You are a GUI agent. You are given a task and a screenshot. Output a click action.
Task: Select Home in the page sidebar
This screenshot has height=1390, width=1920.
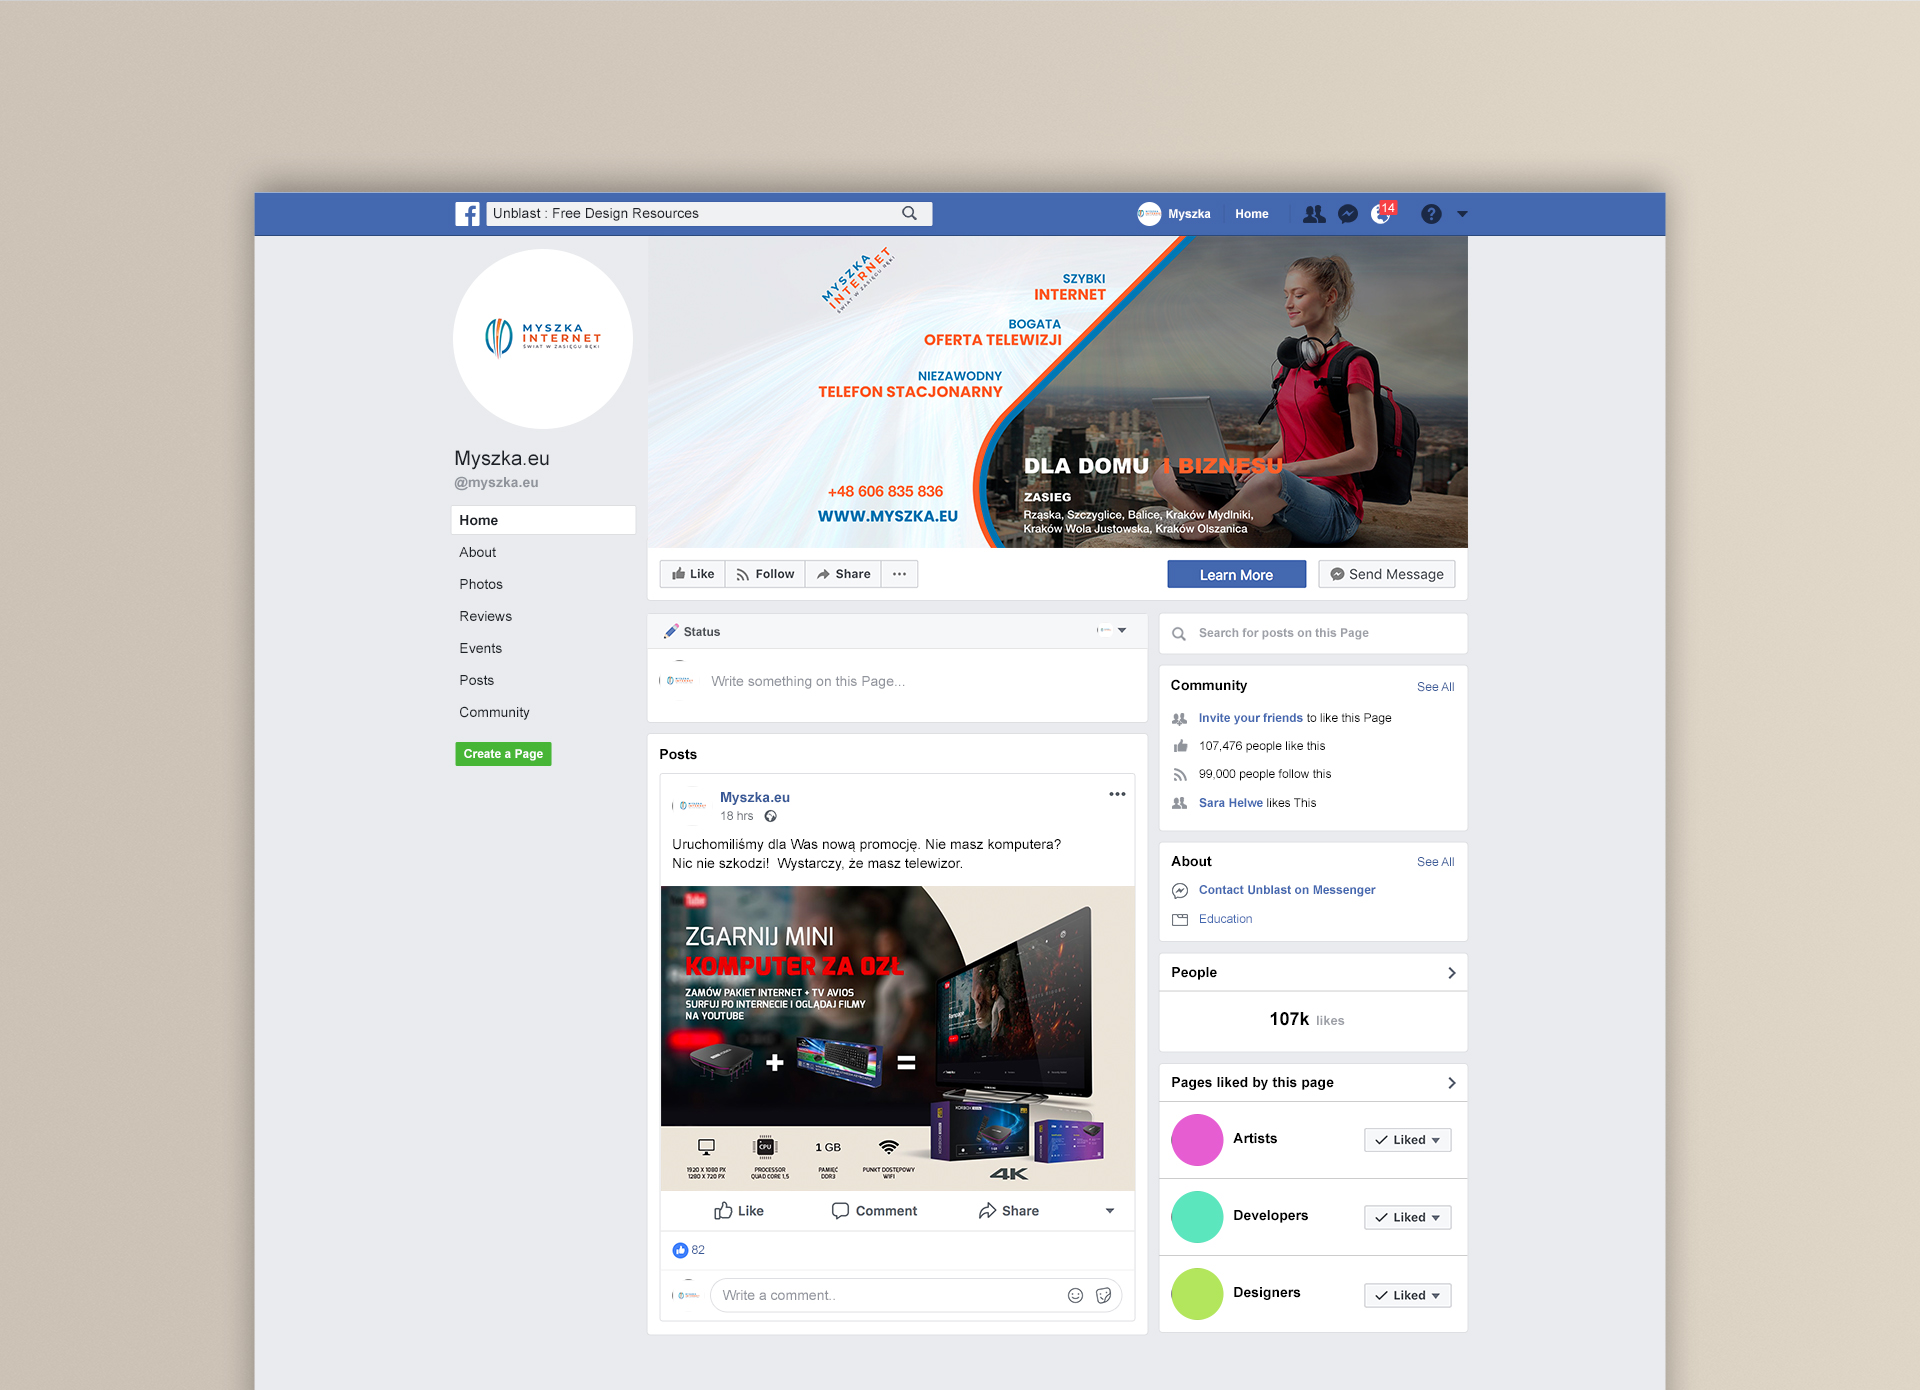(543, 520)
